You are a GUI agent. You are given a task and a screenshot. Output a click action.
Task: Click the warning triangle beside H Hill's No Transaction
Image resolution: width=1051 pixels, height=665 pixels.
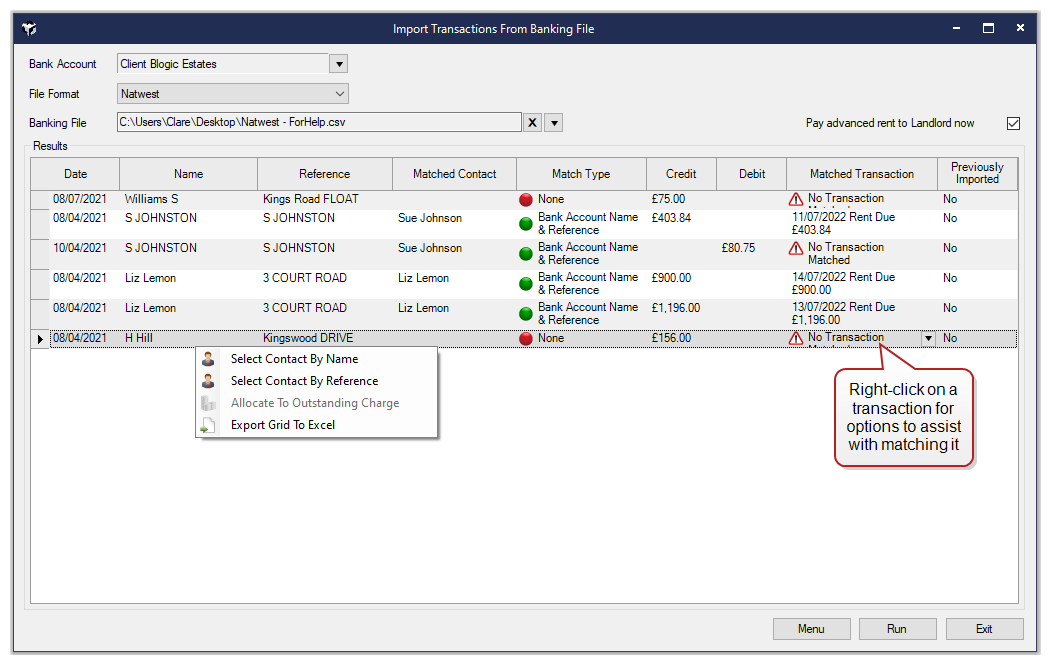pos(796,338)
